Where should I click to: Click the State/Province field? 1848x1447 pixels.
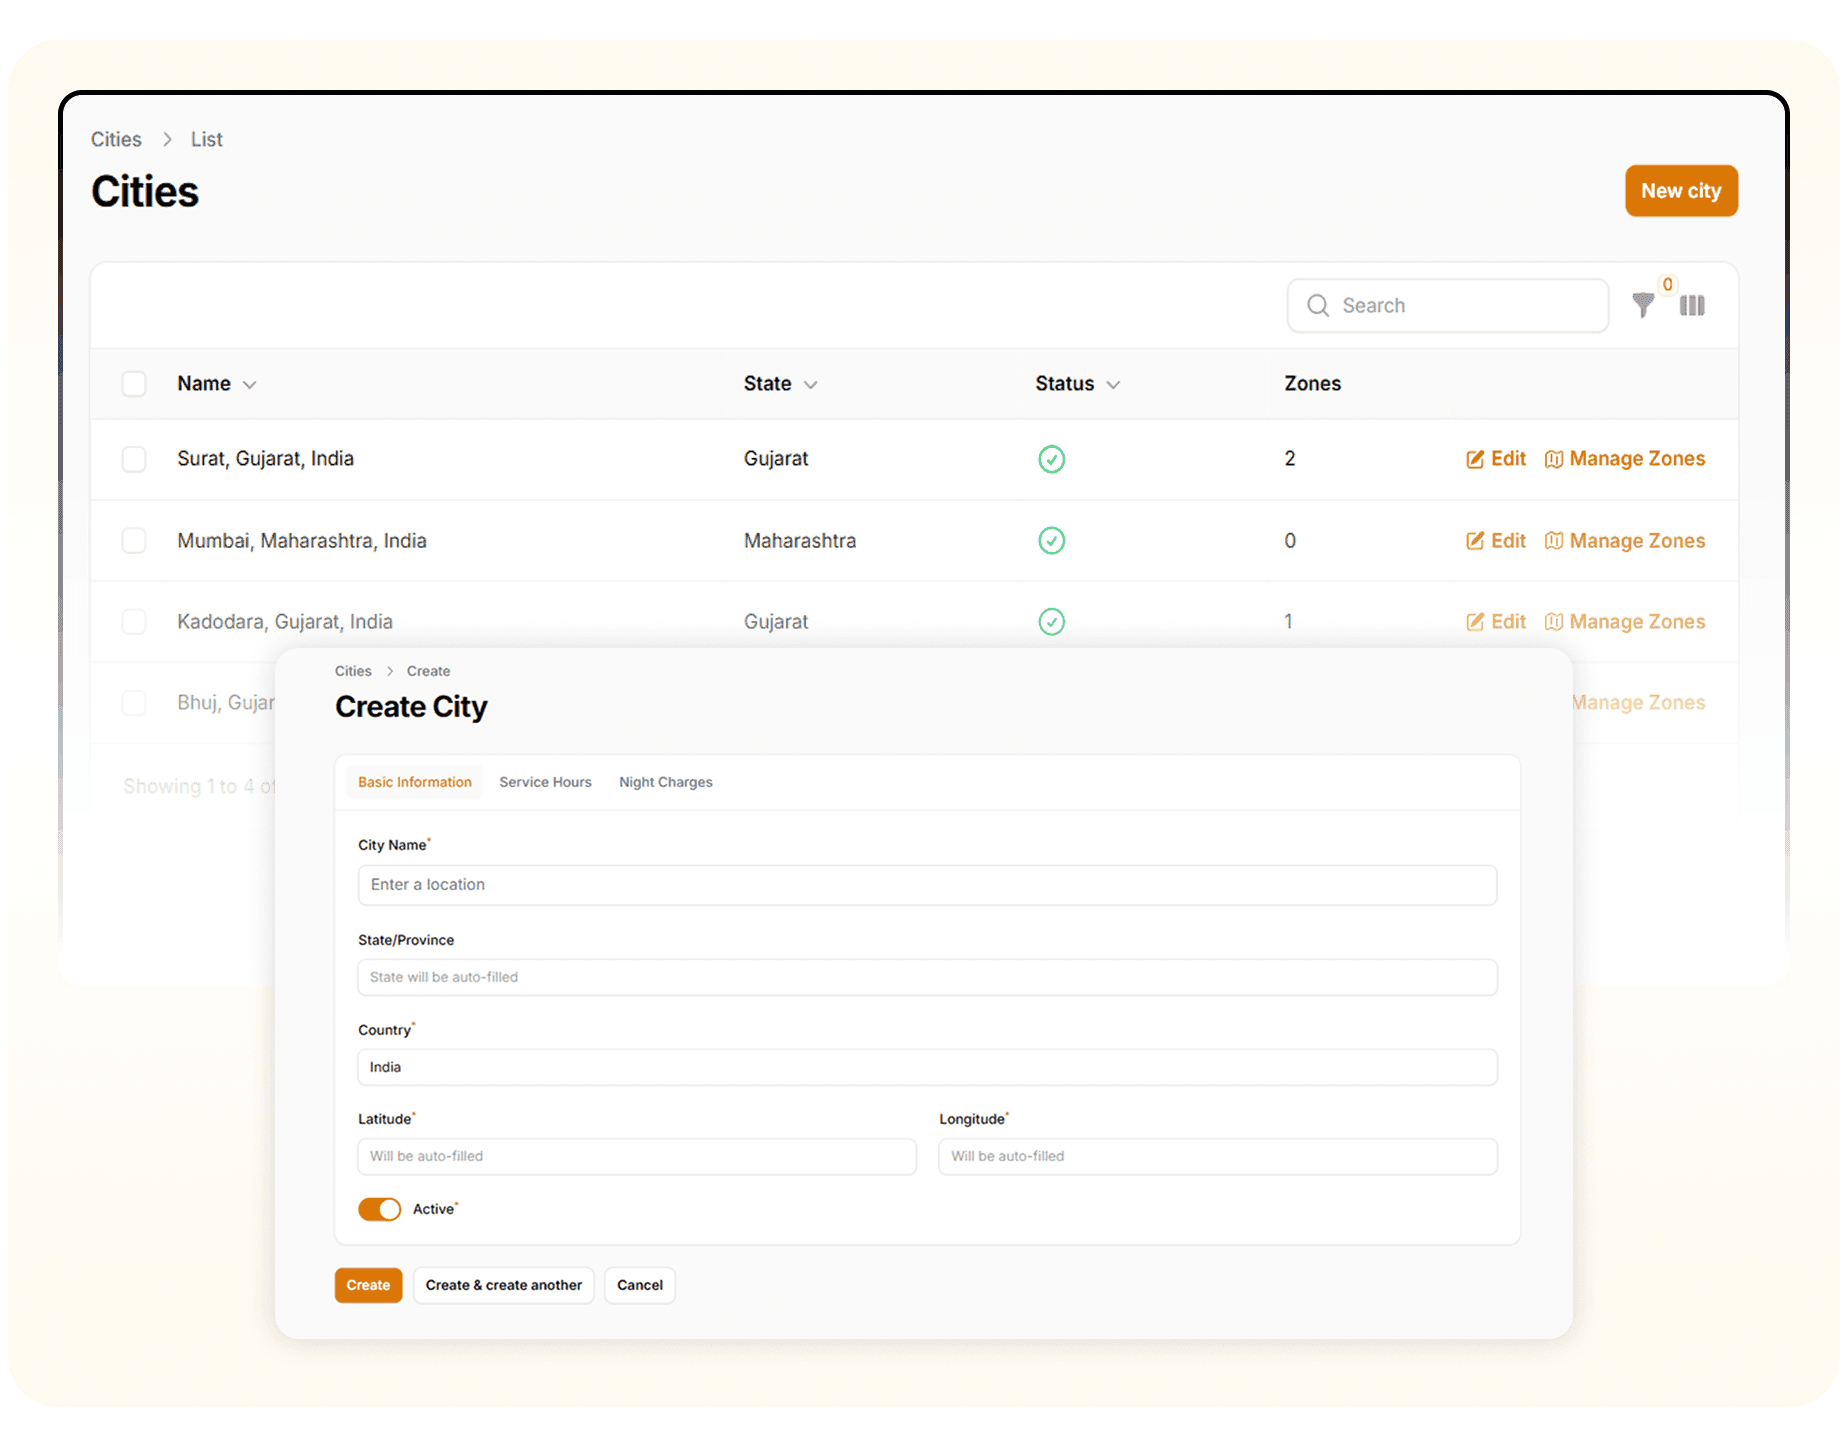coord(927,977)
